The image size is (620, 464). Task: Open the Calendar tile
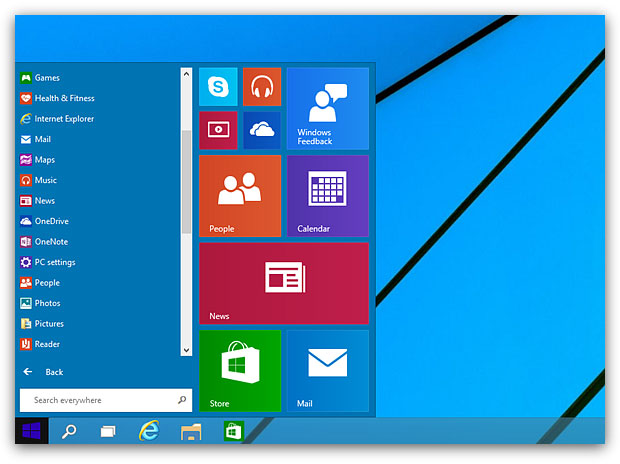(328, 196)
